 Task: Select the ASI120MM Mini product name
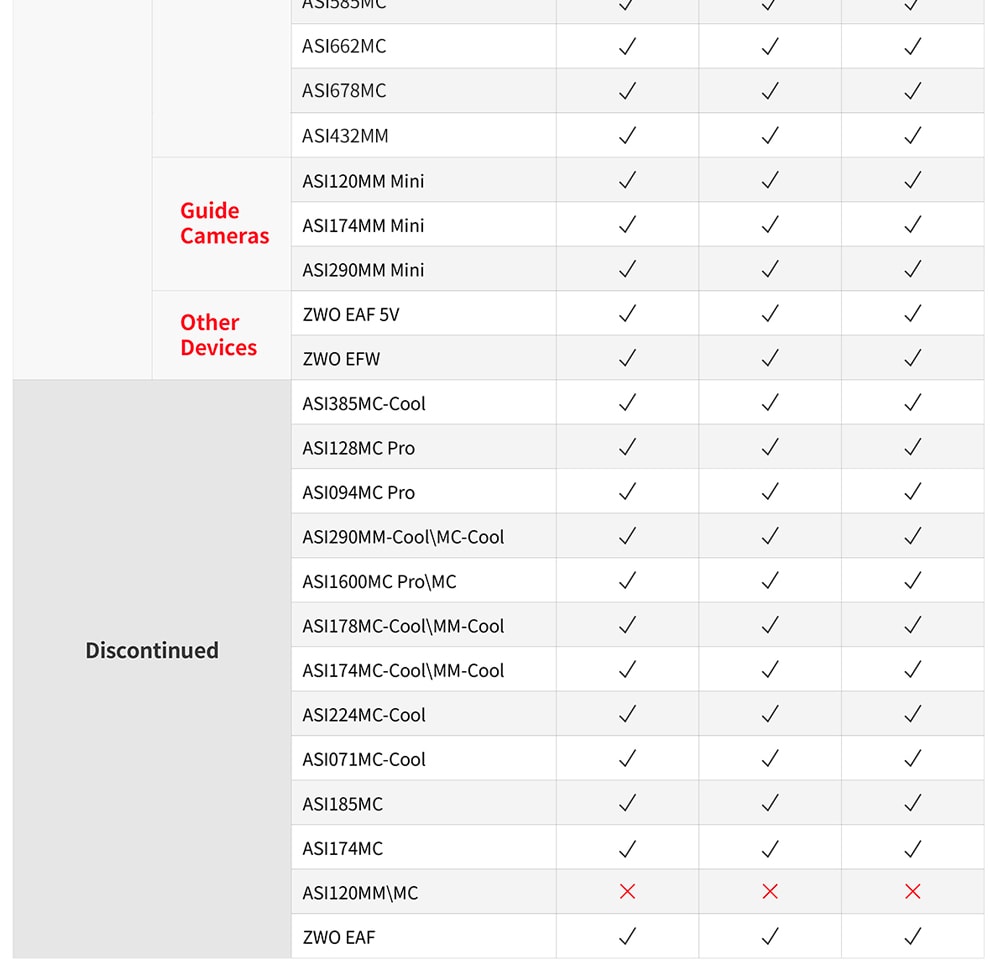pyautogui.click(x=363, y=181)
